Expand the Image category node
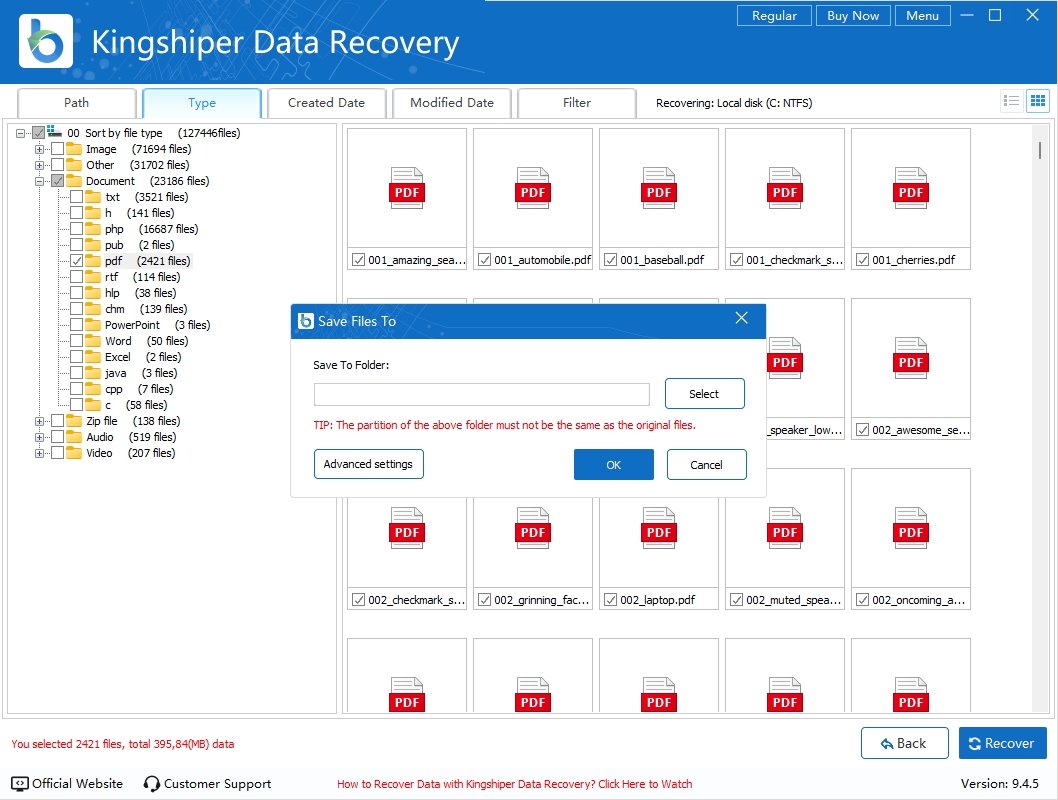Image resolution: width=1058 pixels, height=800 pixels. point(39,149)
